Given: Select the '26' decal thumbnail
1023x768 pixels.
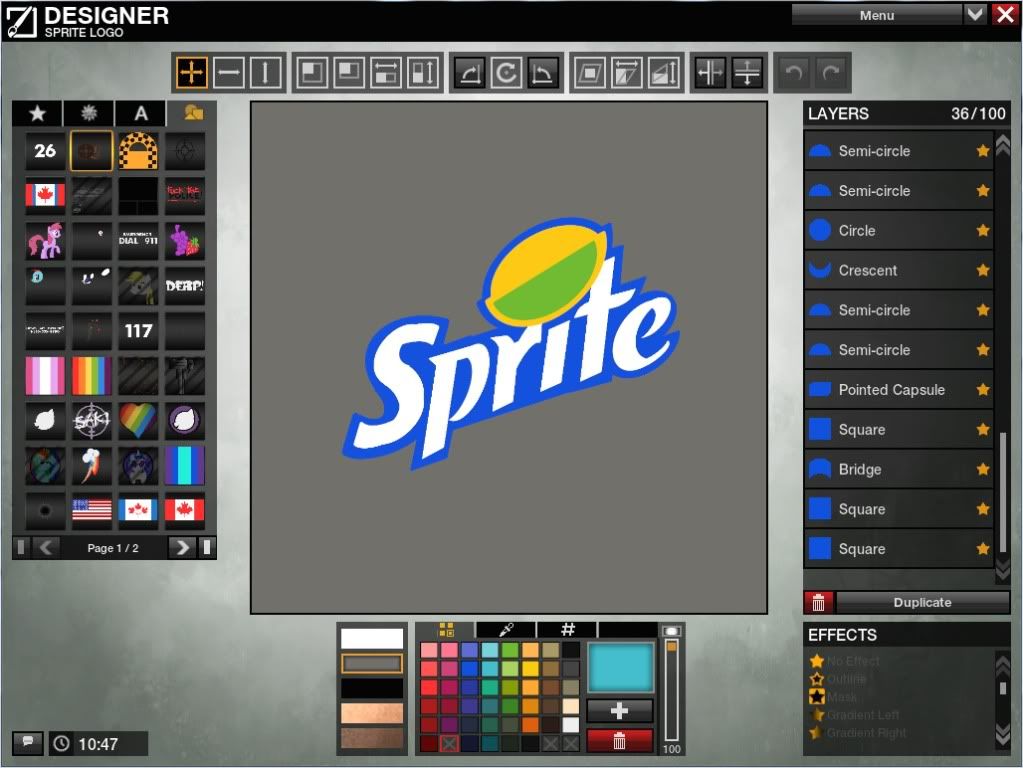Looking at the screenshot, I should [45, 151].
